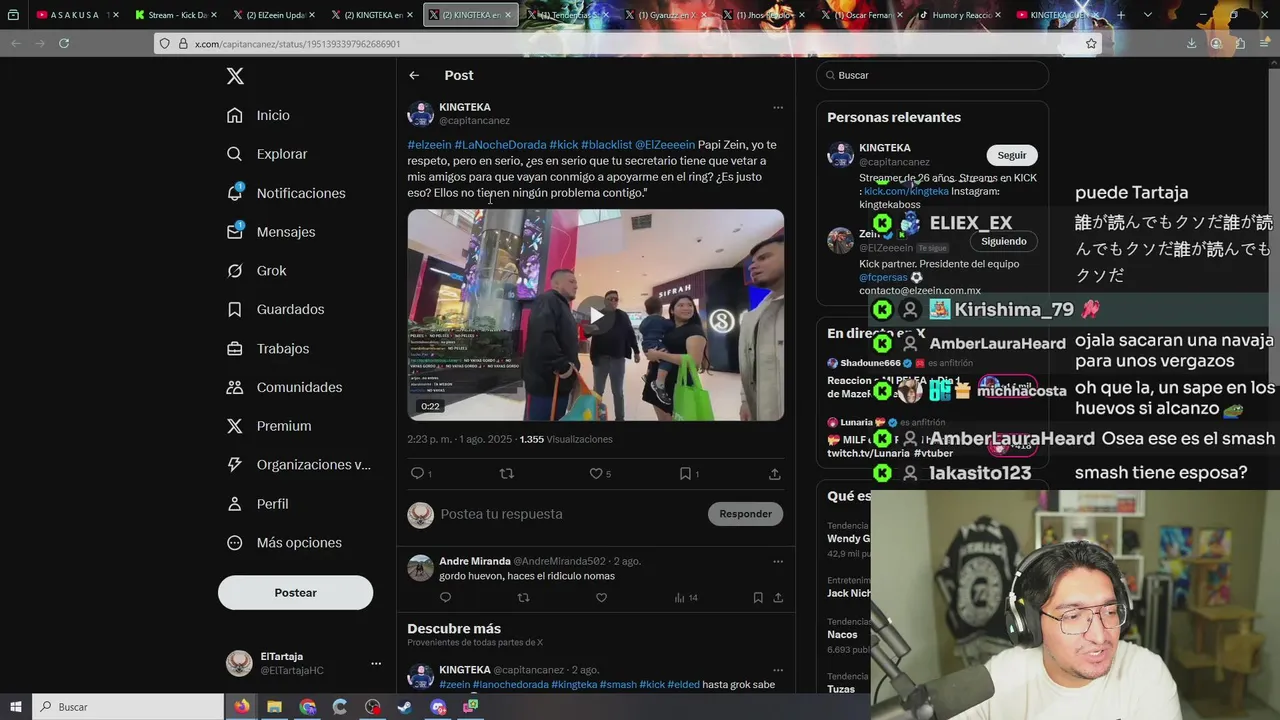Click the #elzeein hashtag
1280x720 pixels.
[x=429, y=145]
